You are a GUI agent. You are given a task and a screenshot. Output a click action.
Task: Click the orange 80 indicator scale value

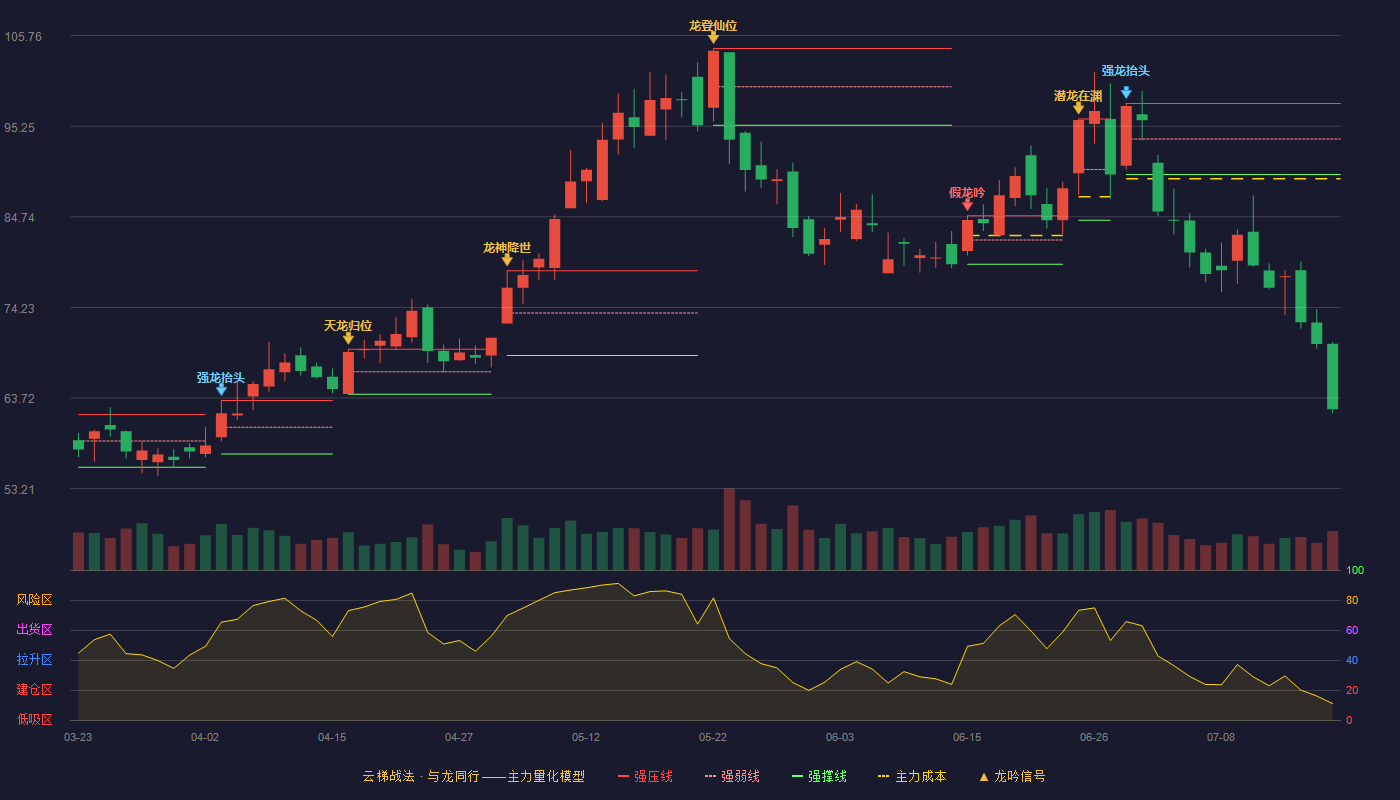[1352, 601]
